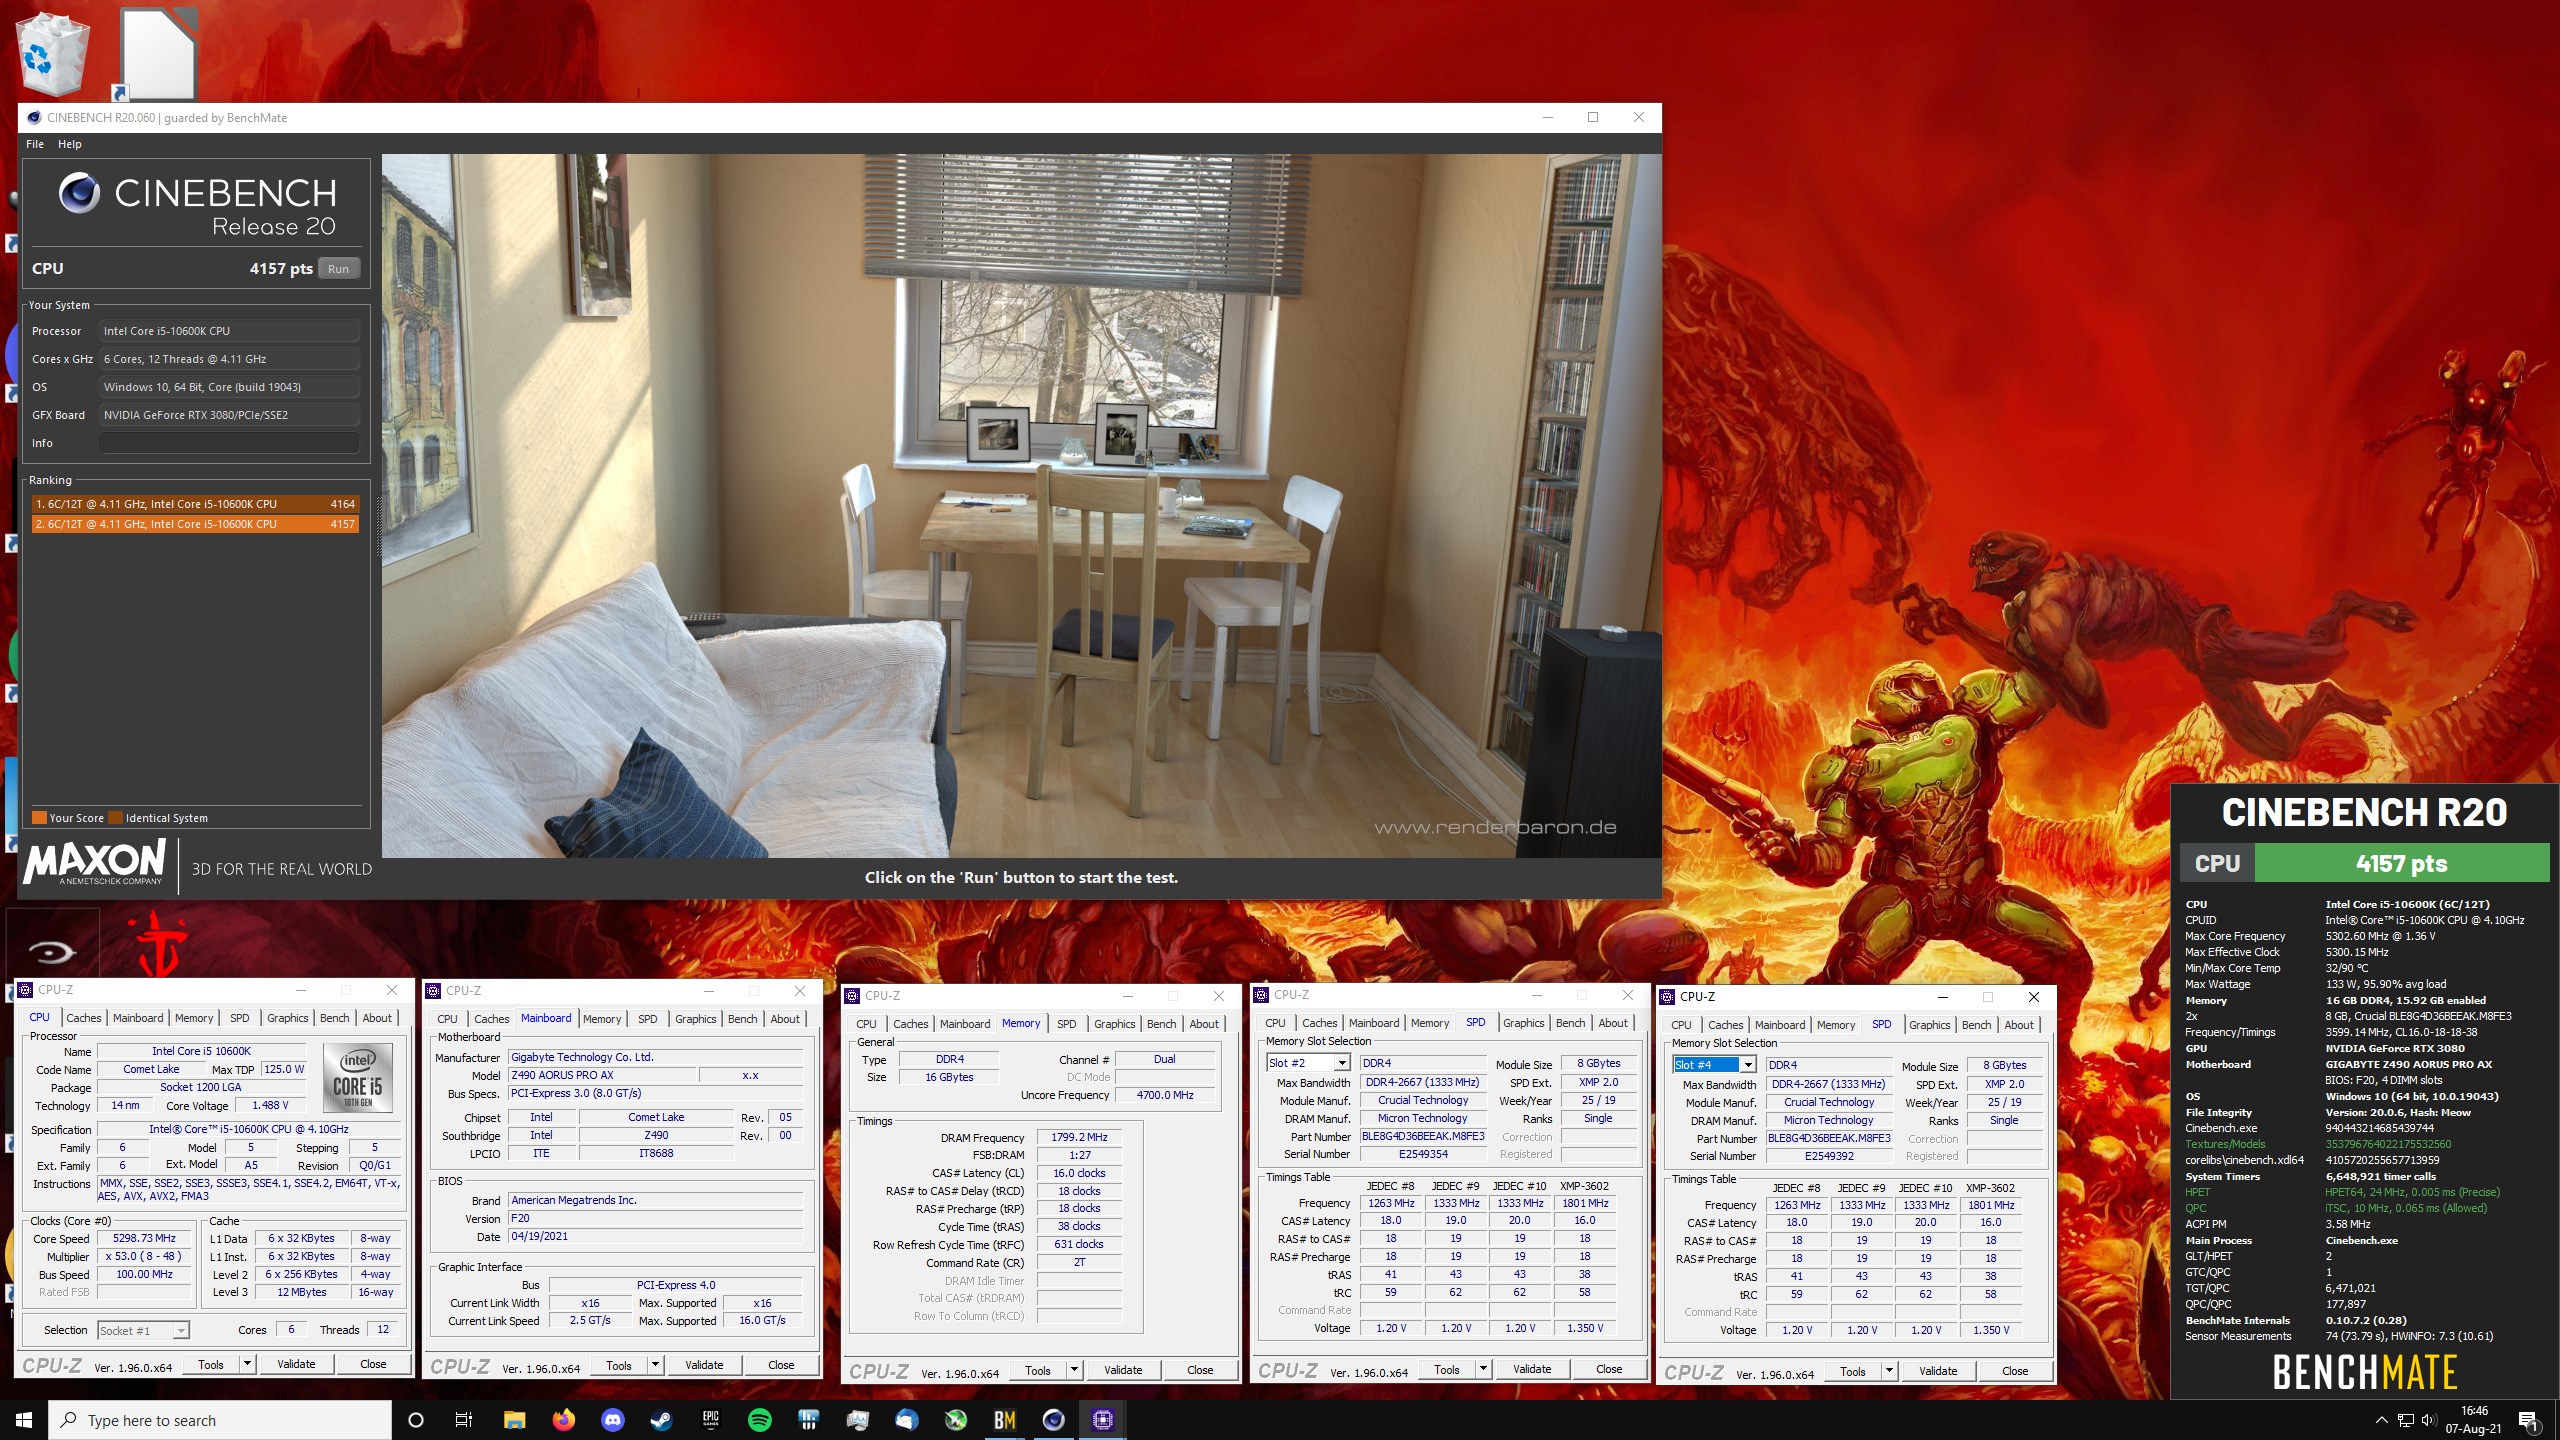Click the empty Info field in Cinebench

(229, 443)
